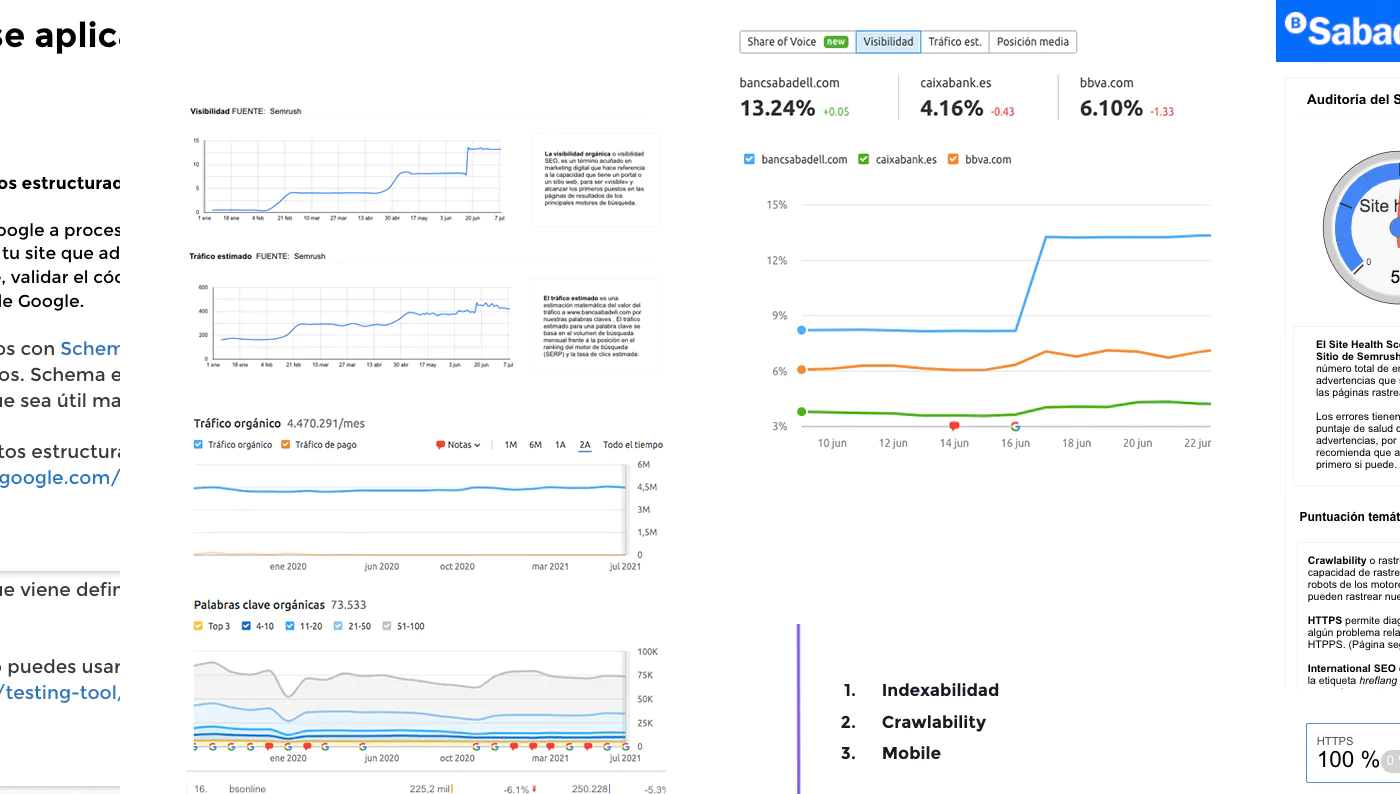Click the orange start dot of bbva line
Viewport: 1400px width, 794px height.
pos(801,370)
